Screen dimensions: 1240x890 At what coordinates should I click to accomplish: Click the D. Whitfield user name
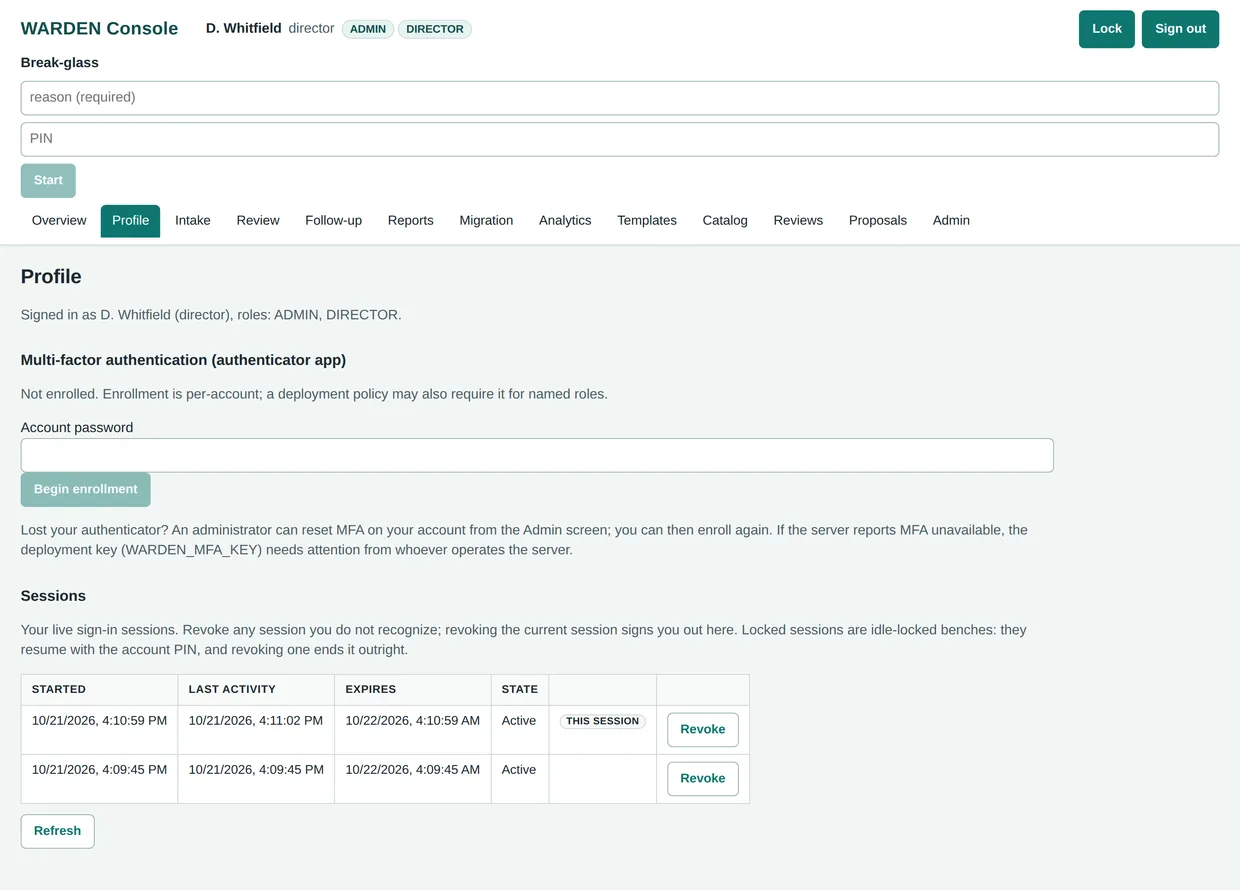pyautogui.click(x=244, y=28)
